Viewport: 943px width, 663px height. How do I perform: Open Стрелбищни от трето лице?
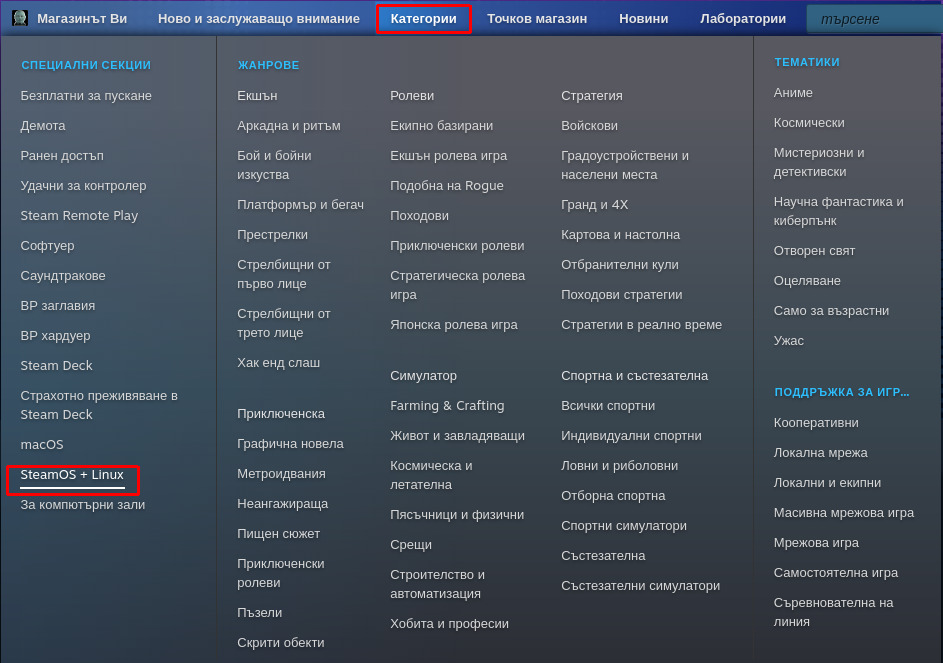coord(284,323)
